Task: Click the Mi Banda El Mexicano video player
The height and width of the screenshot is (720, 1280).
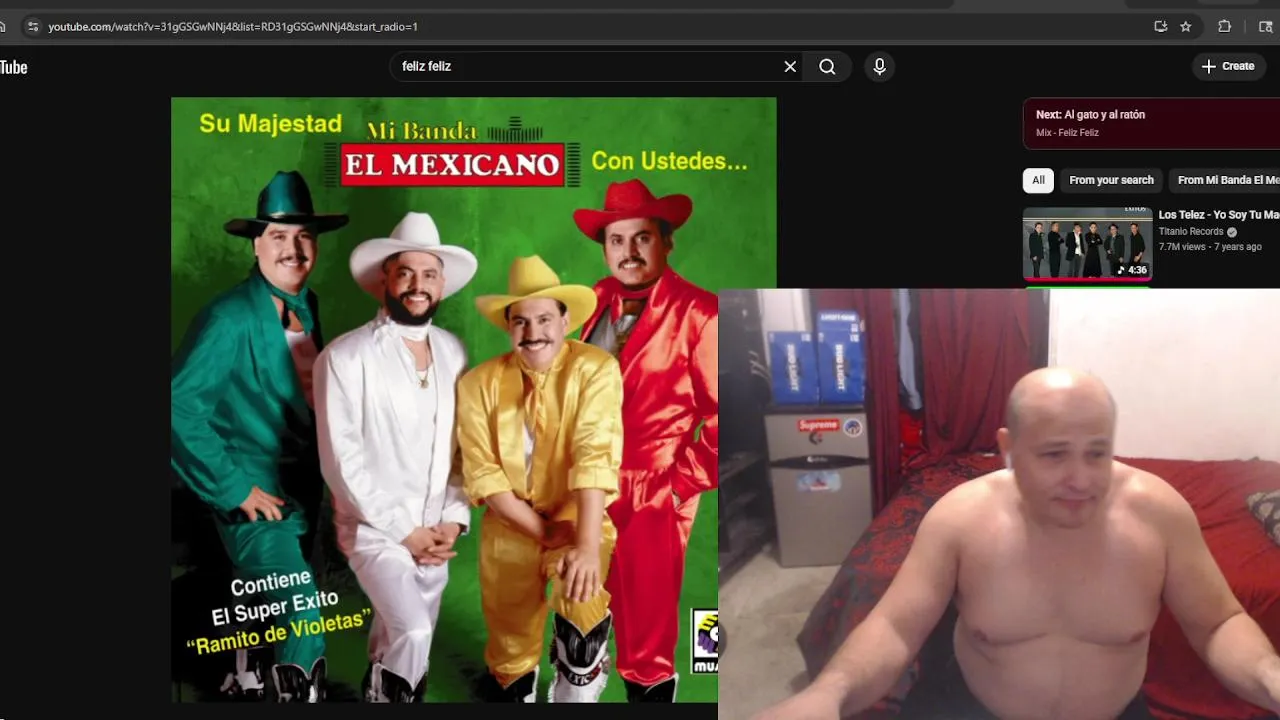Action: pyautogui.click(x=474, y=400)
